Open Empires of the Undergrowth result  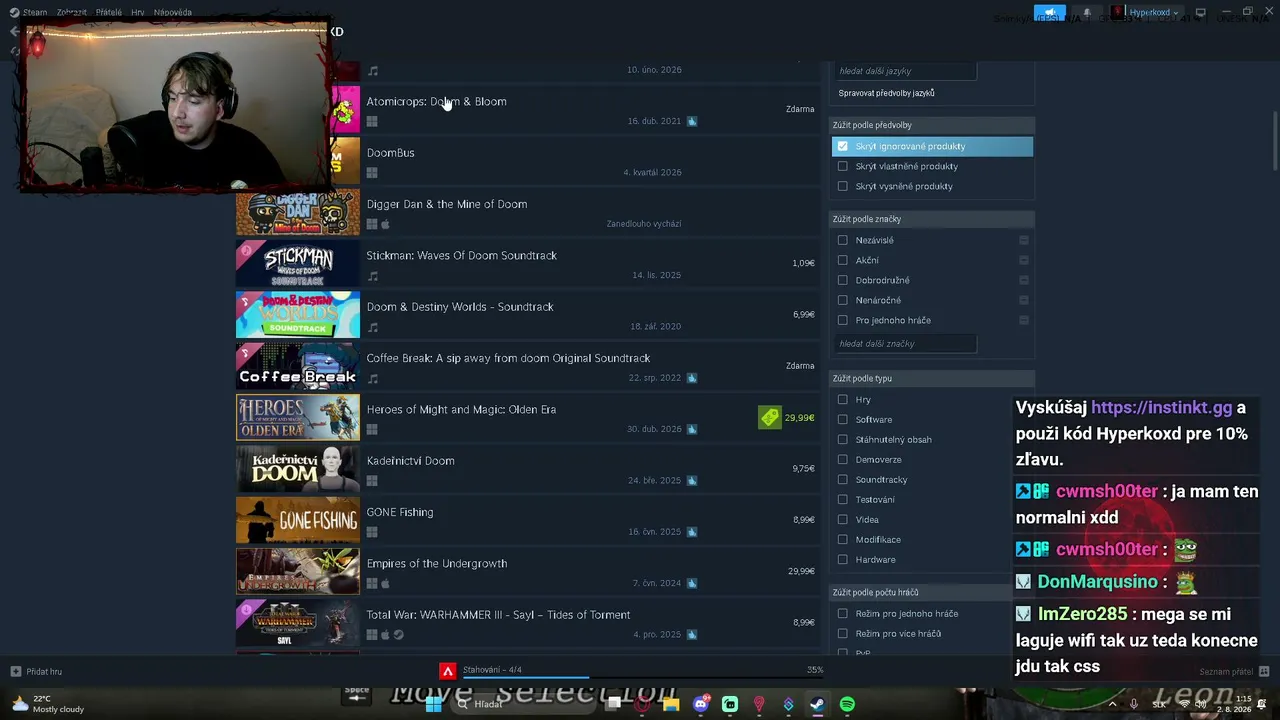pos(526,572)
